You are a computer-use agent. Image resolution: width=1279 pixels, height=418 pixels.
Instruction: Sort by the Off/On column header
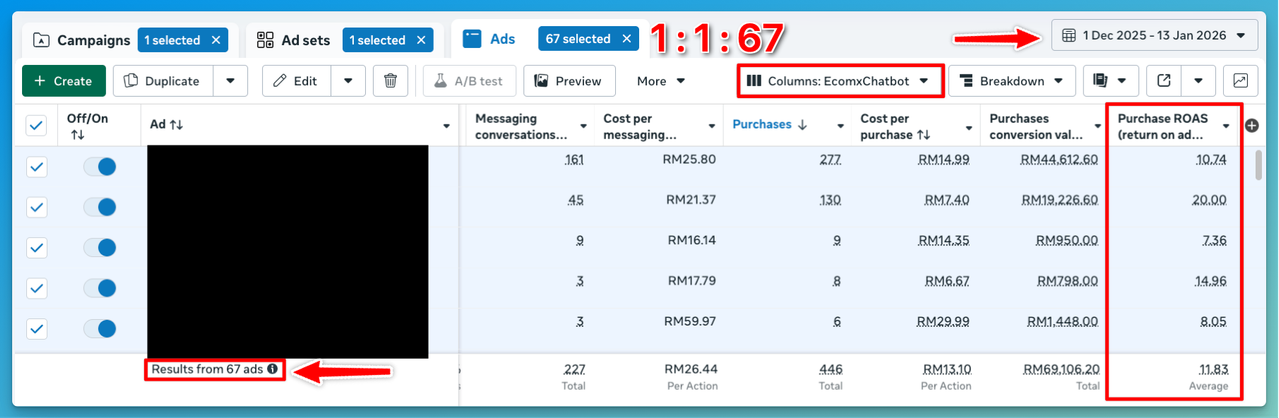pyautogui.click(x=87, y=126)
